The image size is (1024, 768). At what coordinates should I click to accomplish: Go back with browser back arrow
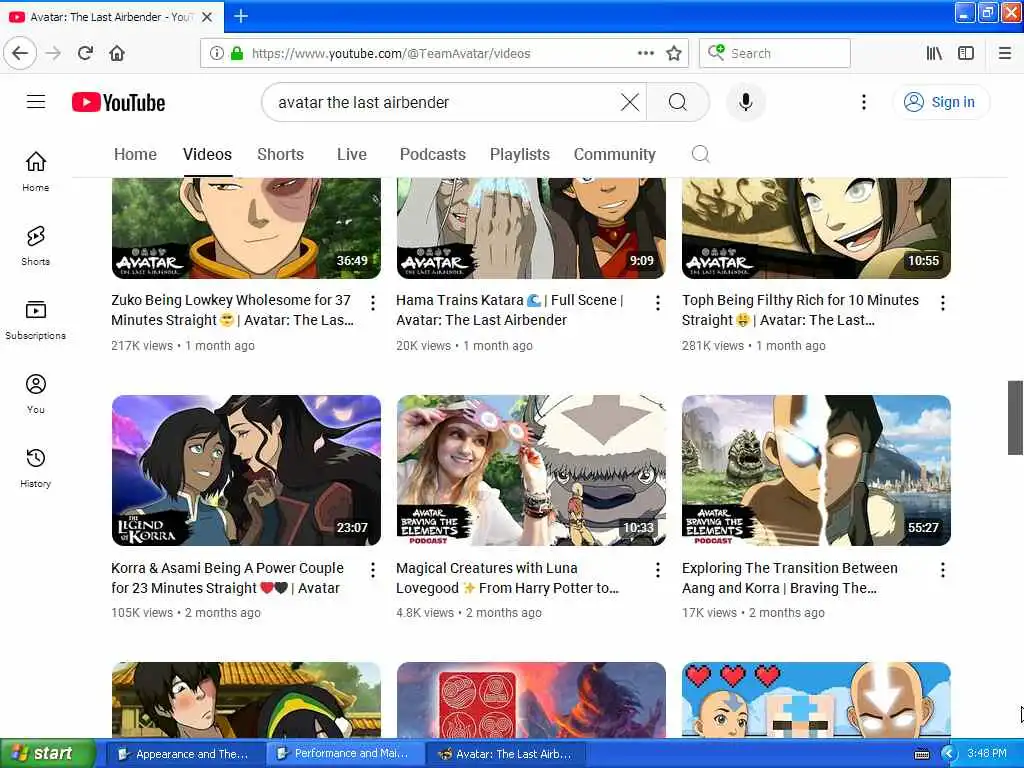[20, 53]
